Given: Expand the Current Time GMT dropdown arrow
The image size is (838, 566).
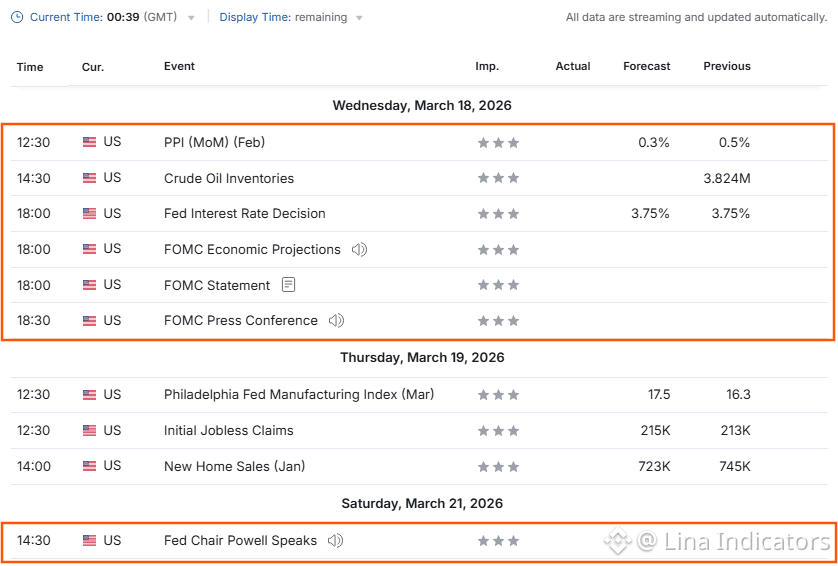Looking at the screenshot, I should [x=191, y=18].
